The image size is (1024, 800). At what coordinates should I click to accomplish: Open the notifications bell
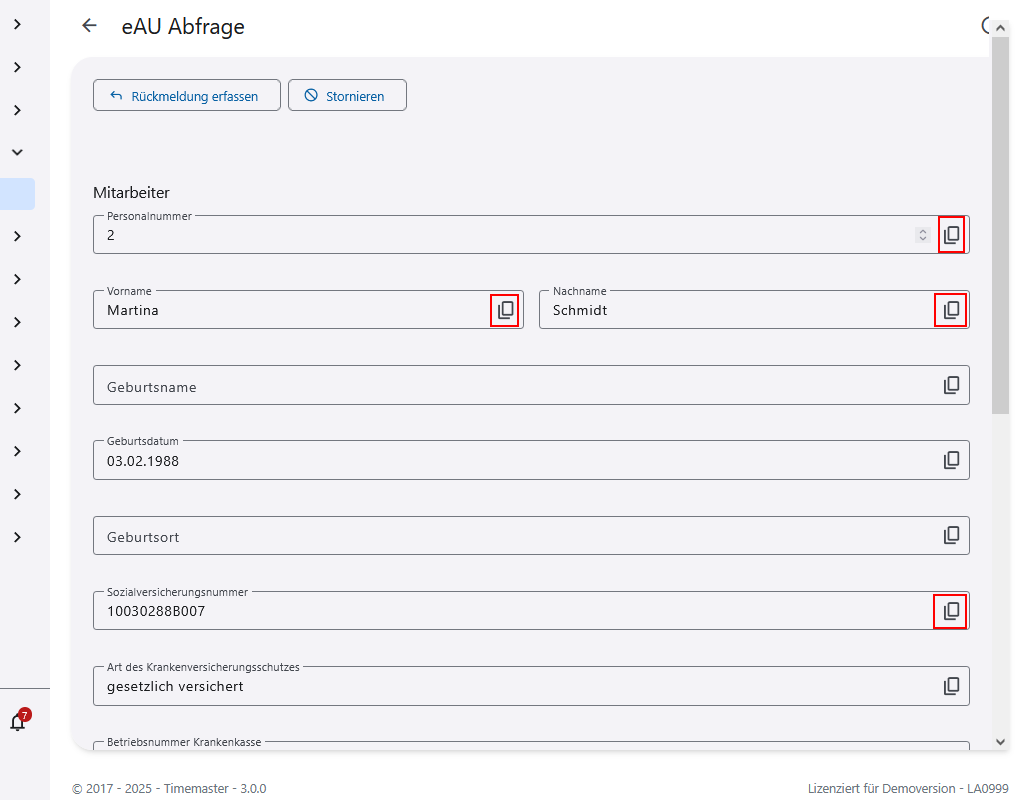(x=18, y=721)
